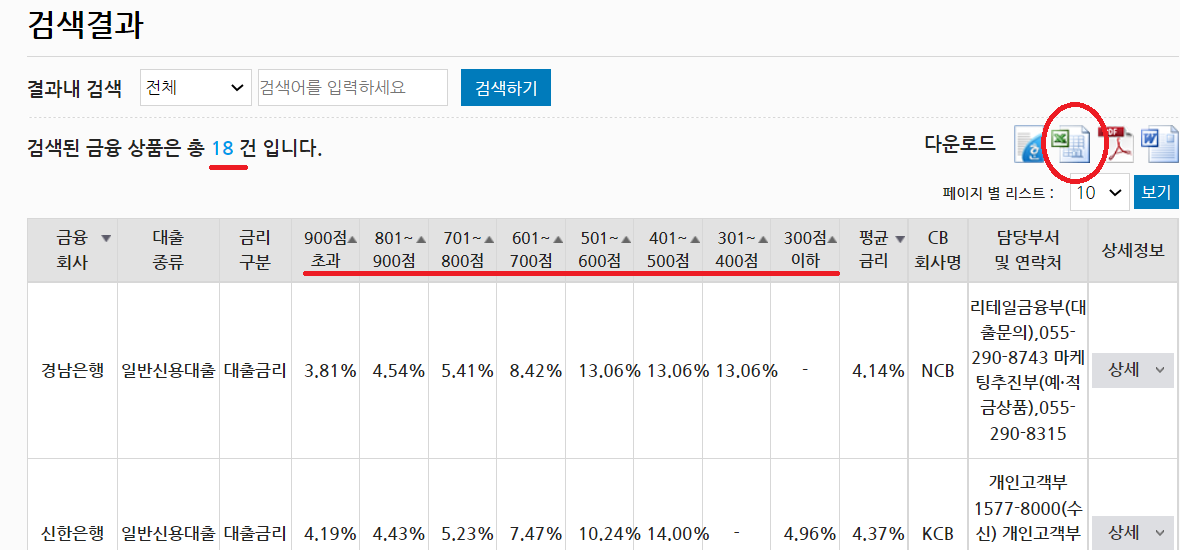This screenshot has height=550, width=1180.
Task: Click 14.00% rate in 신한은행 row
Action: (x=678, y=534)
